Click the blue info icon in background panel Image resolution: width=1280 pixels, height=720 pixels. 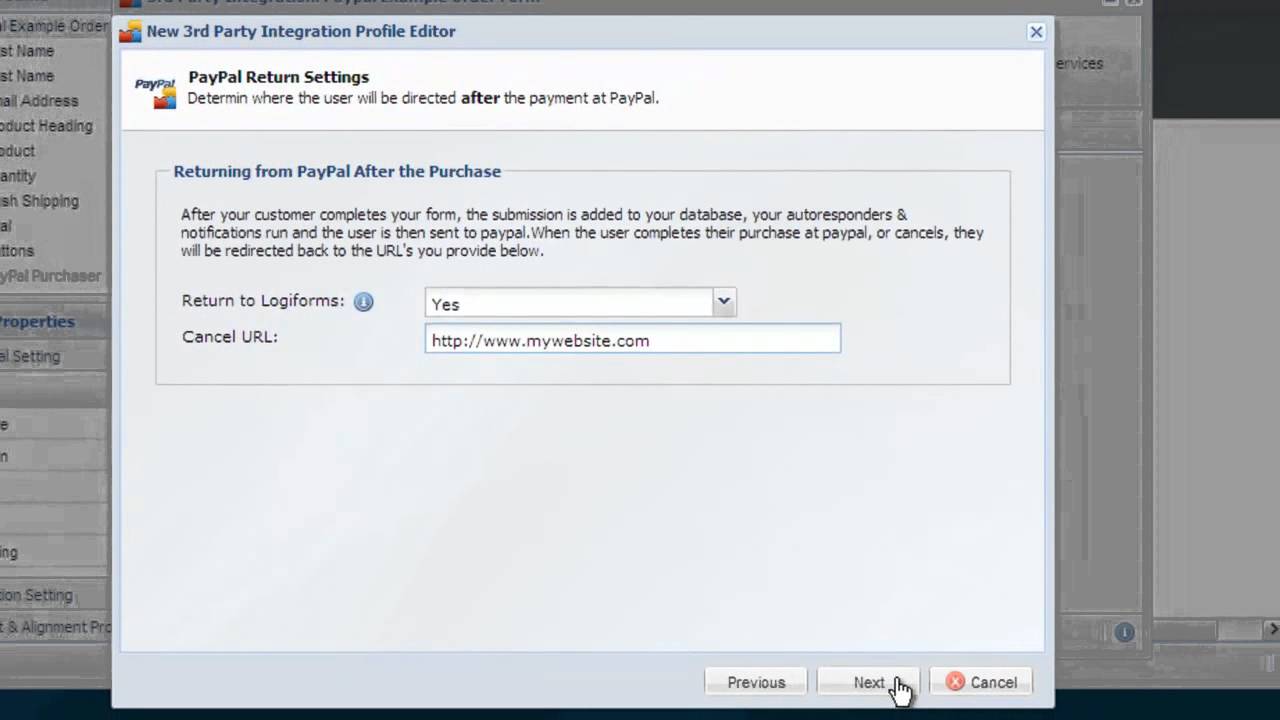point(1124,632)
